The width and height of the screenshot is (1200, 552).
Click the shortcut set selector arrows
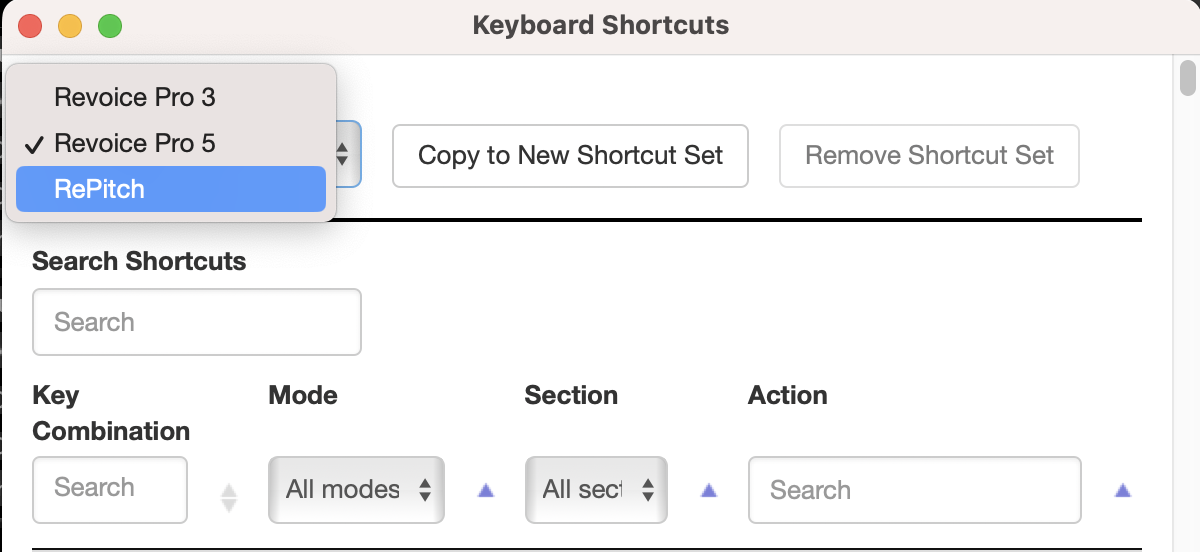point(342,155)
